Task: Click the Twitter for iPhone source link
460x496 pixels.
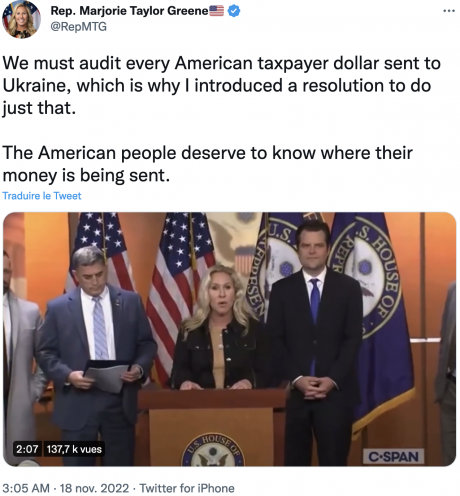Action: 187,488
